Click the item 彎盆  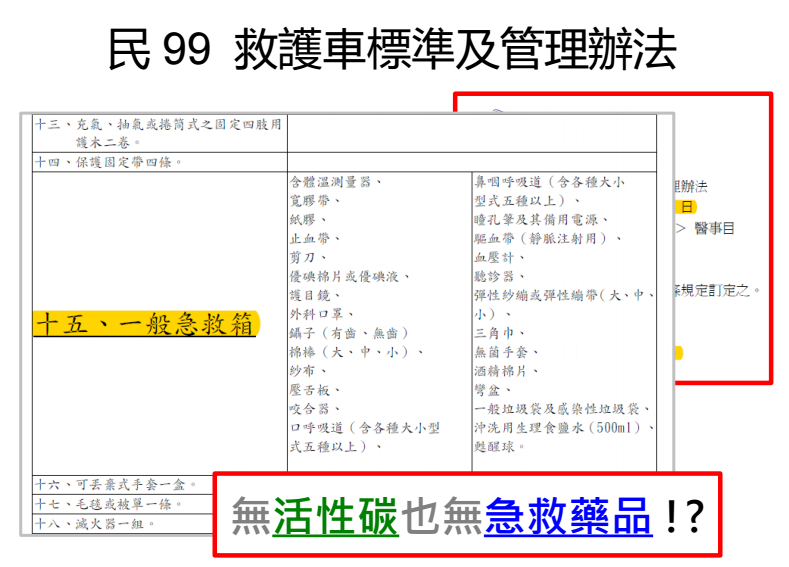pos(488,390)
